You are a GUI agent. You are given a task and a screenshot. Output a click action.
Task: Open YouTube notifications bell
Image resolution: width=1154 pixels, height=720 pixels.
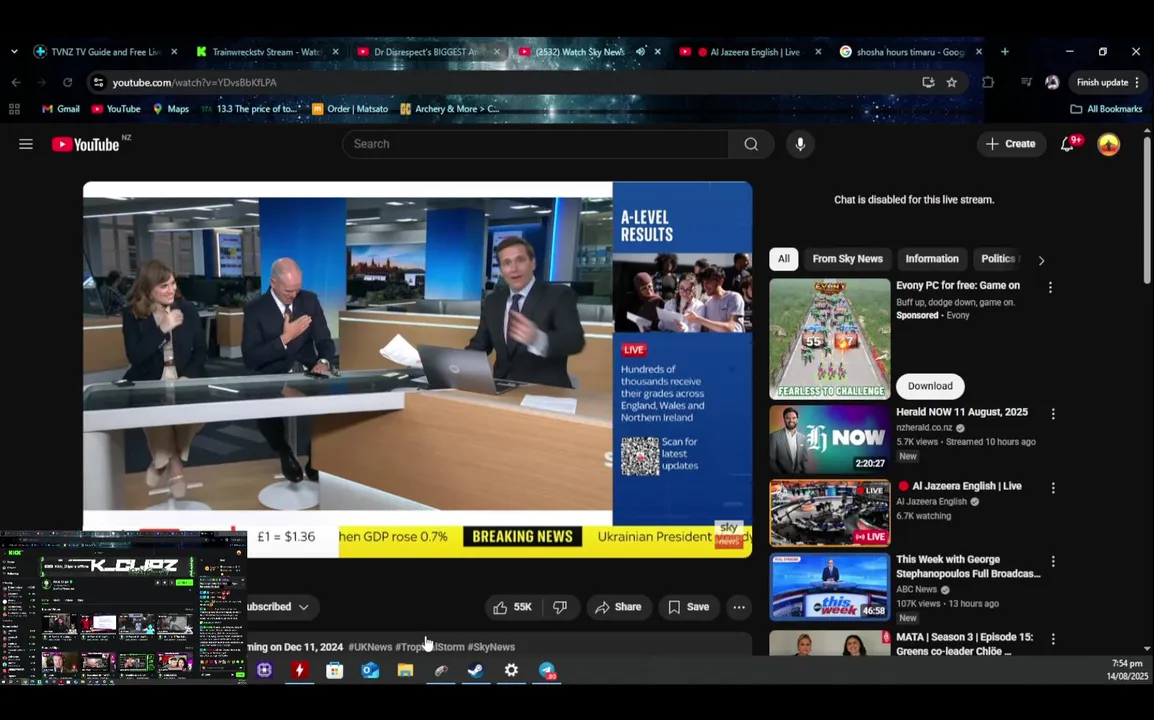(x=1067, y=144)
